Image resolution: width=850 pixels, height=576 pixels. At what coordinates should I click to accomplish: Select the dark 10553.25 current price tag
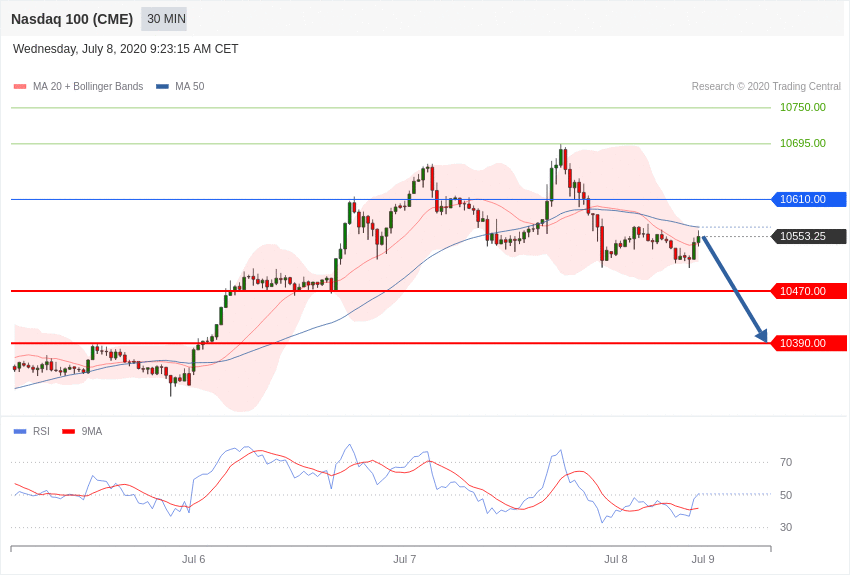coord(809,237)
